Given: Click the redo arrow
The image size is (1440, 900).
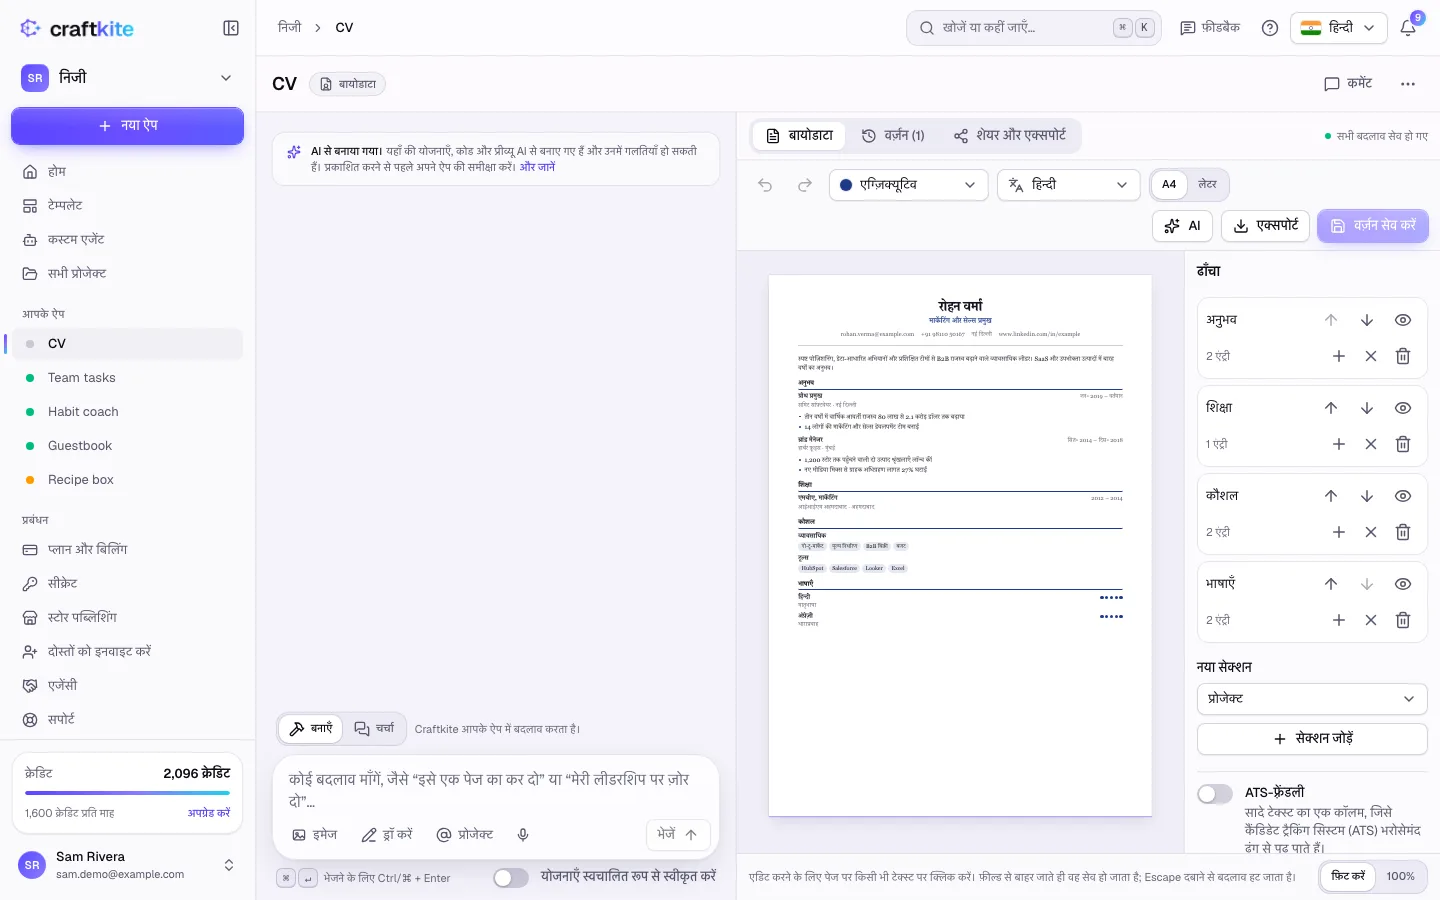Looking at the screenshot, I should [x=805, y=185].
